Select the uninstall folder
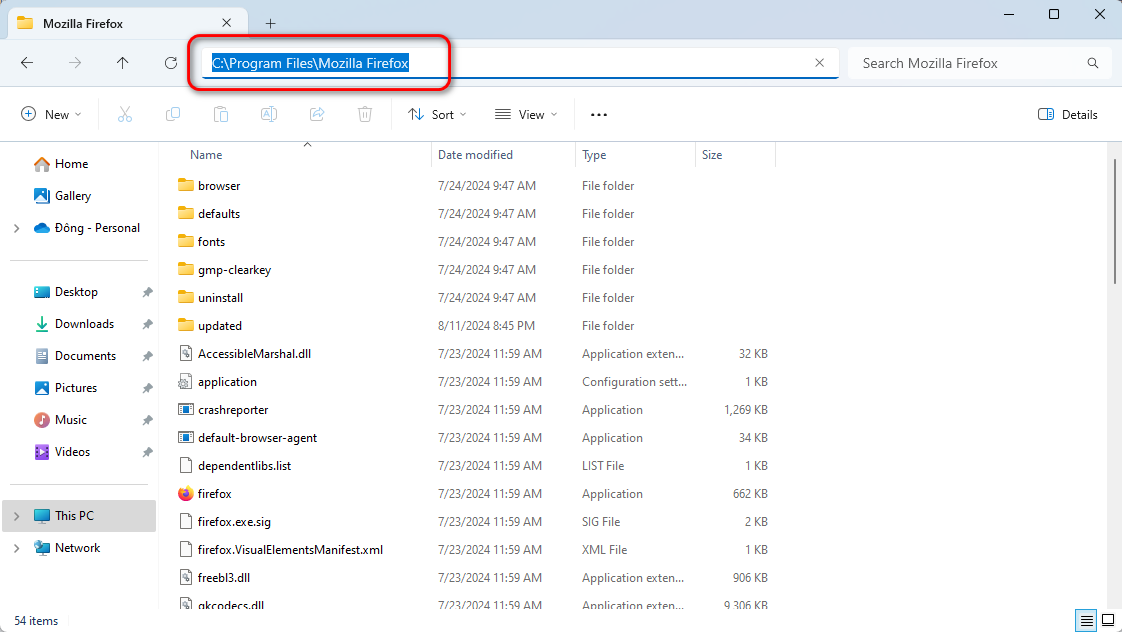The image size is (1122, 632). pos(210,298)
